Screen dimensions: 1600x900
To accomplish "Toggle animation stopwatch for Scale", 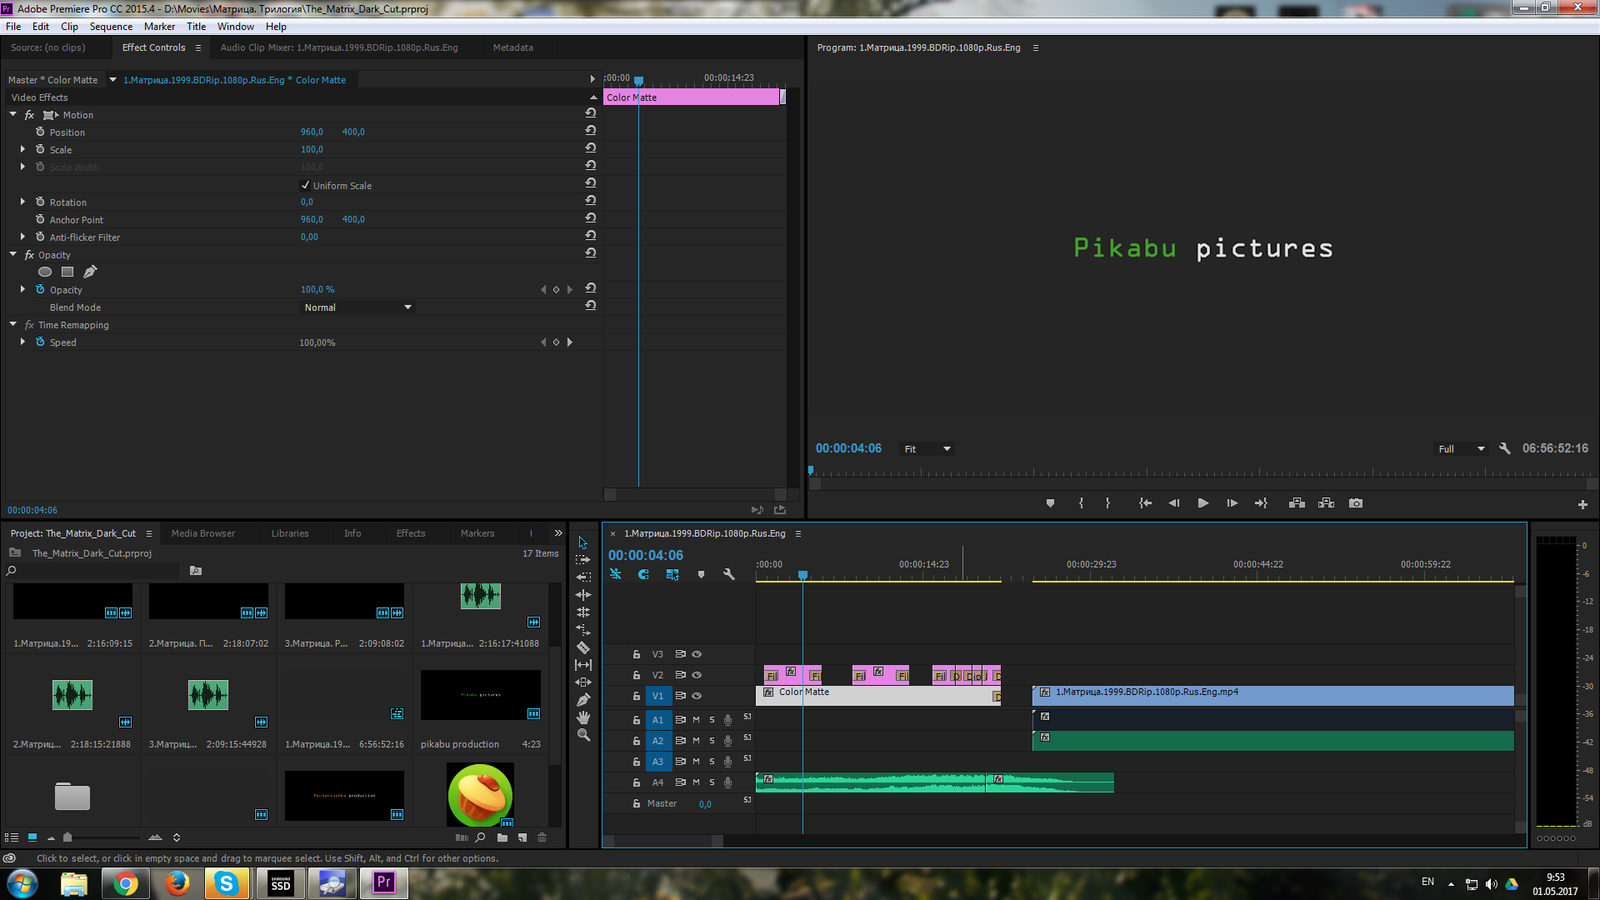I will (x=40, y=149).
